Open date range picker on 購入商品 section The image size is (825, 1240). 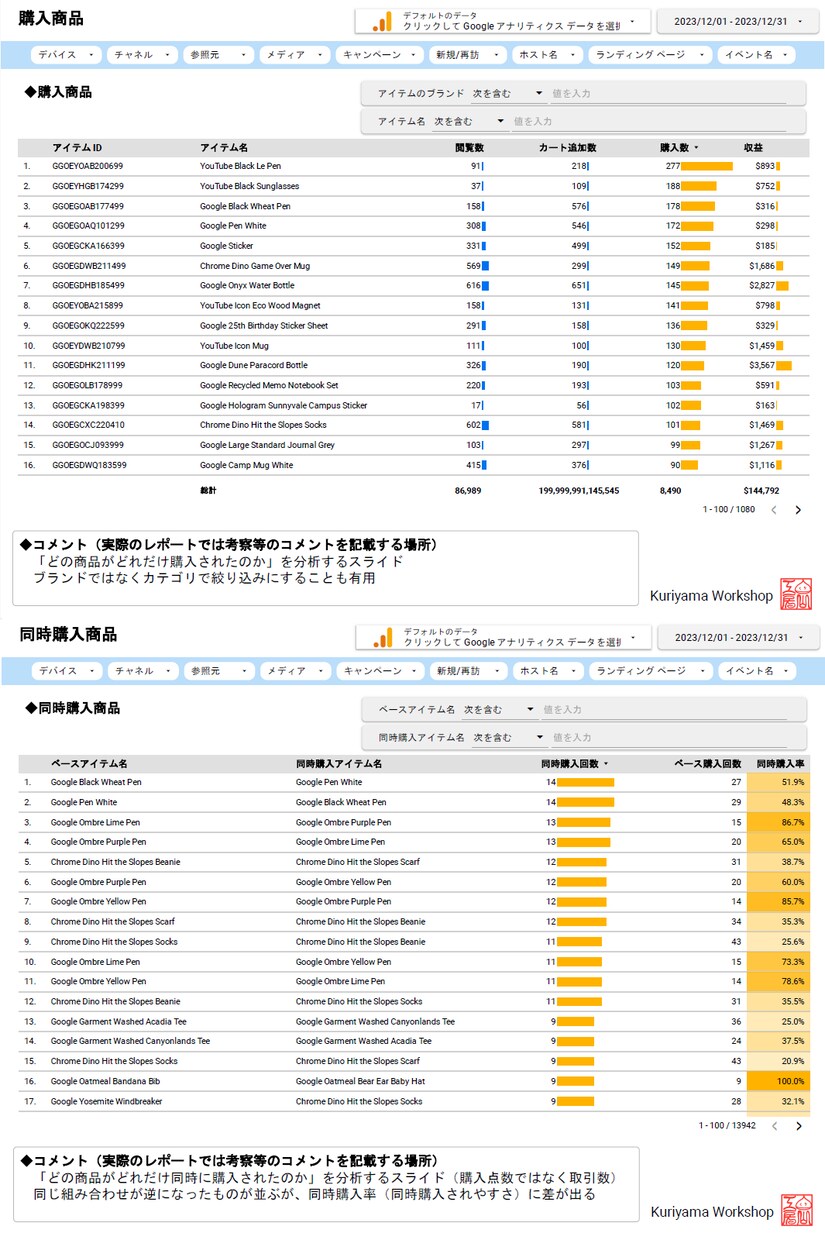tap(738, 21)
